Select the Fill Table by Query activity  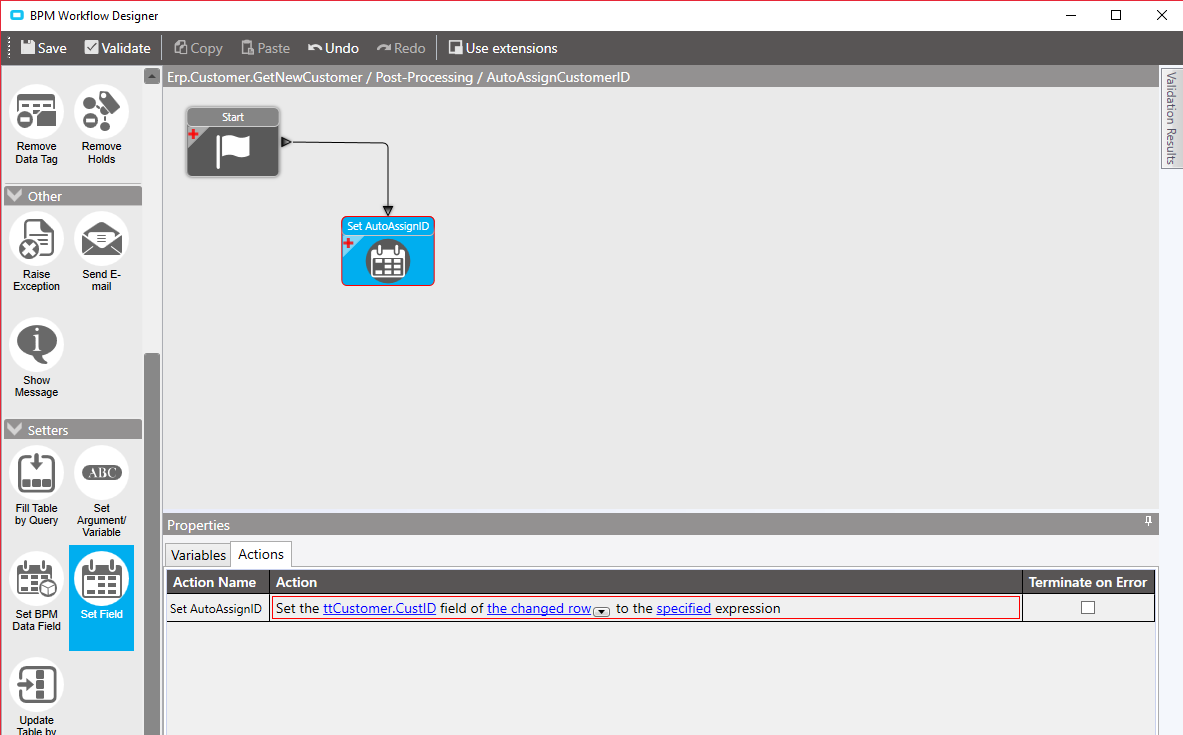click(36, 487)
